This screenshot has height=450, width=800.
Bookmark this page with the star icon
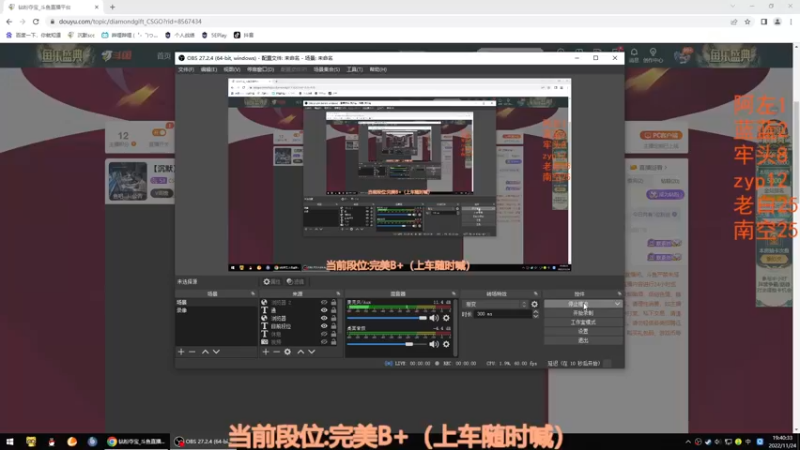coord(747,21)
